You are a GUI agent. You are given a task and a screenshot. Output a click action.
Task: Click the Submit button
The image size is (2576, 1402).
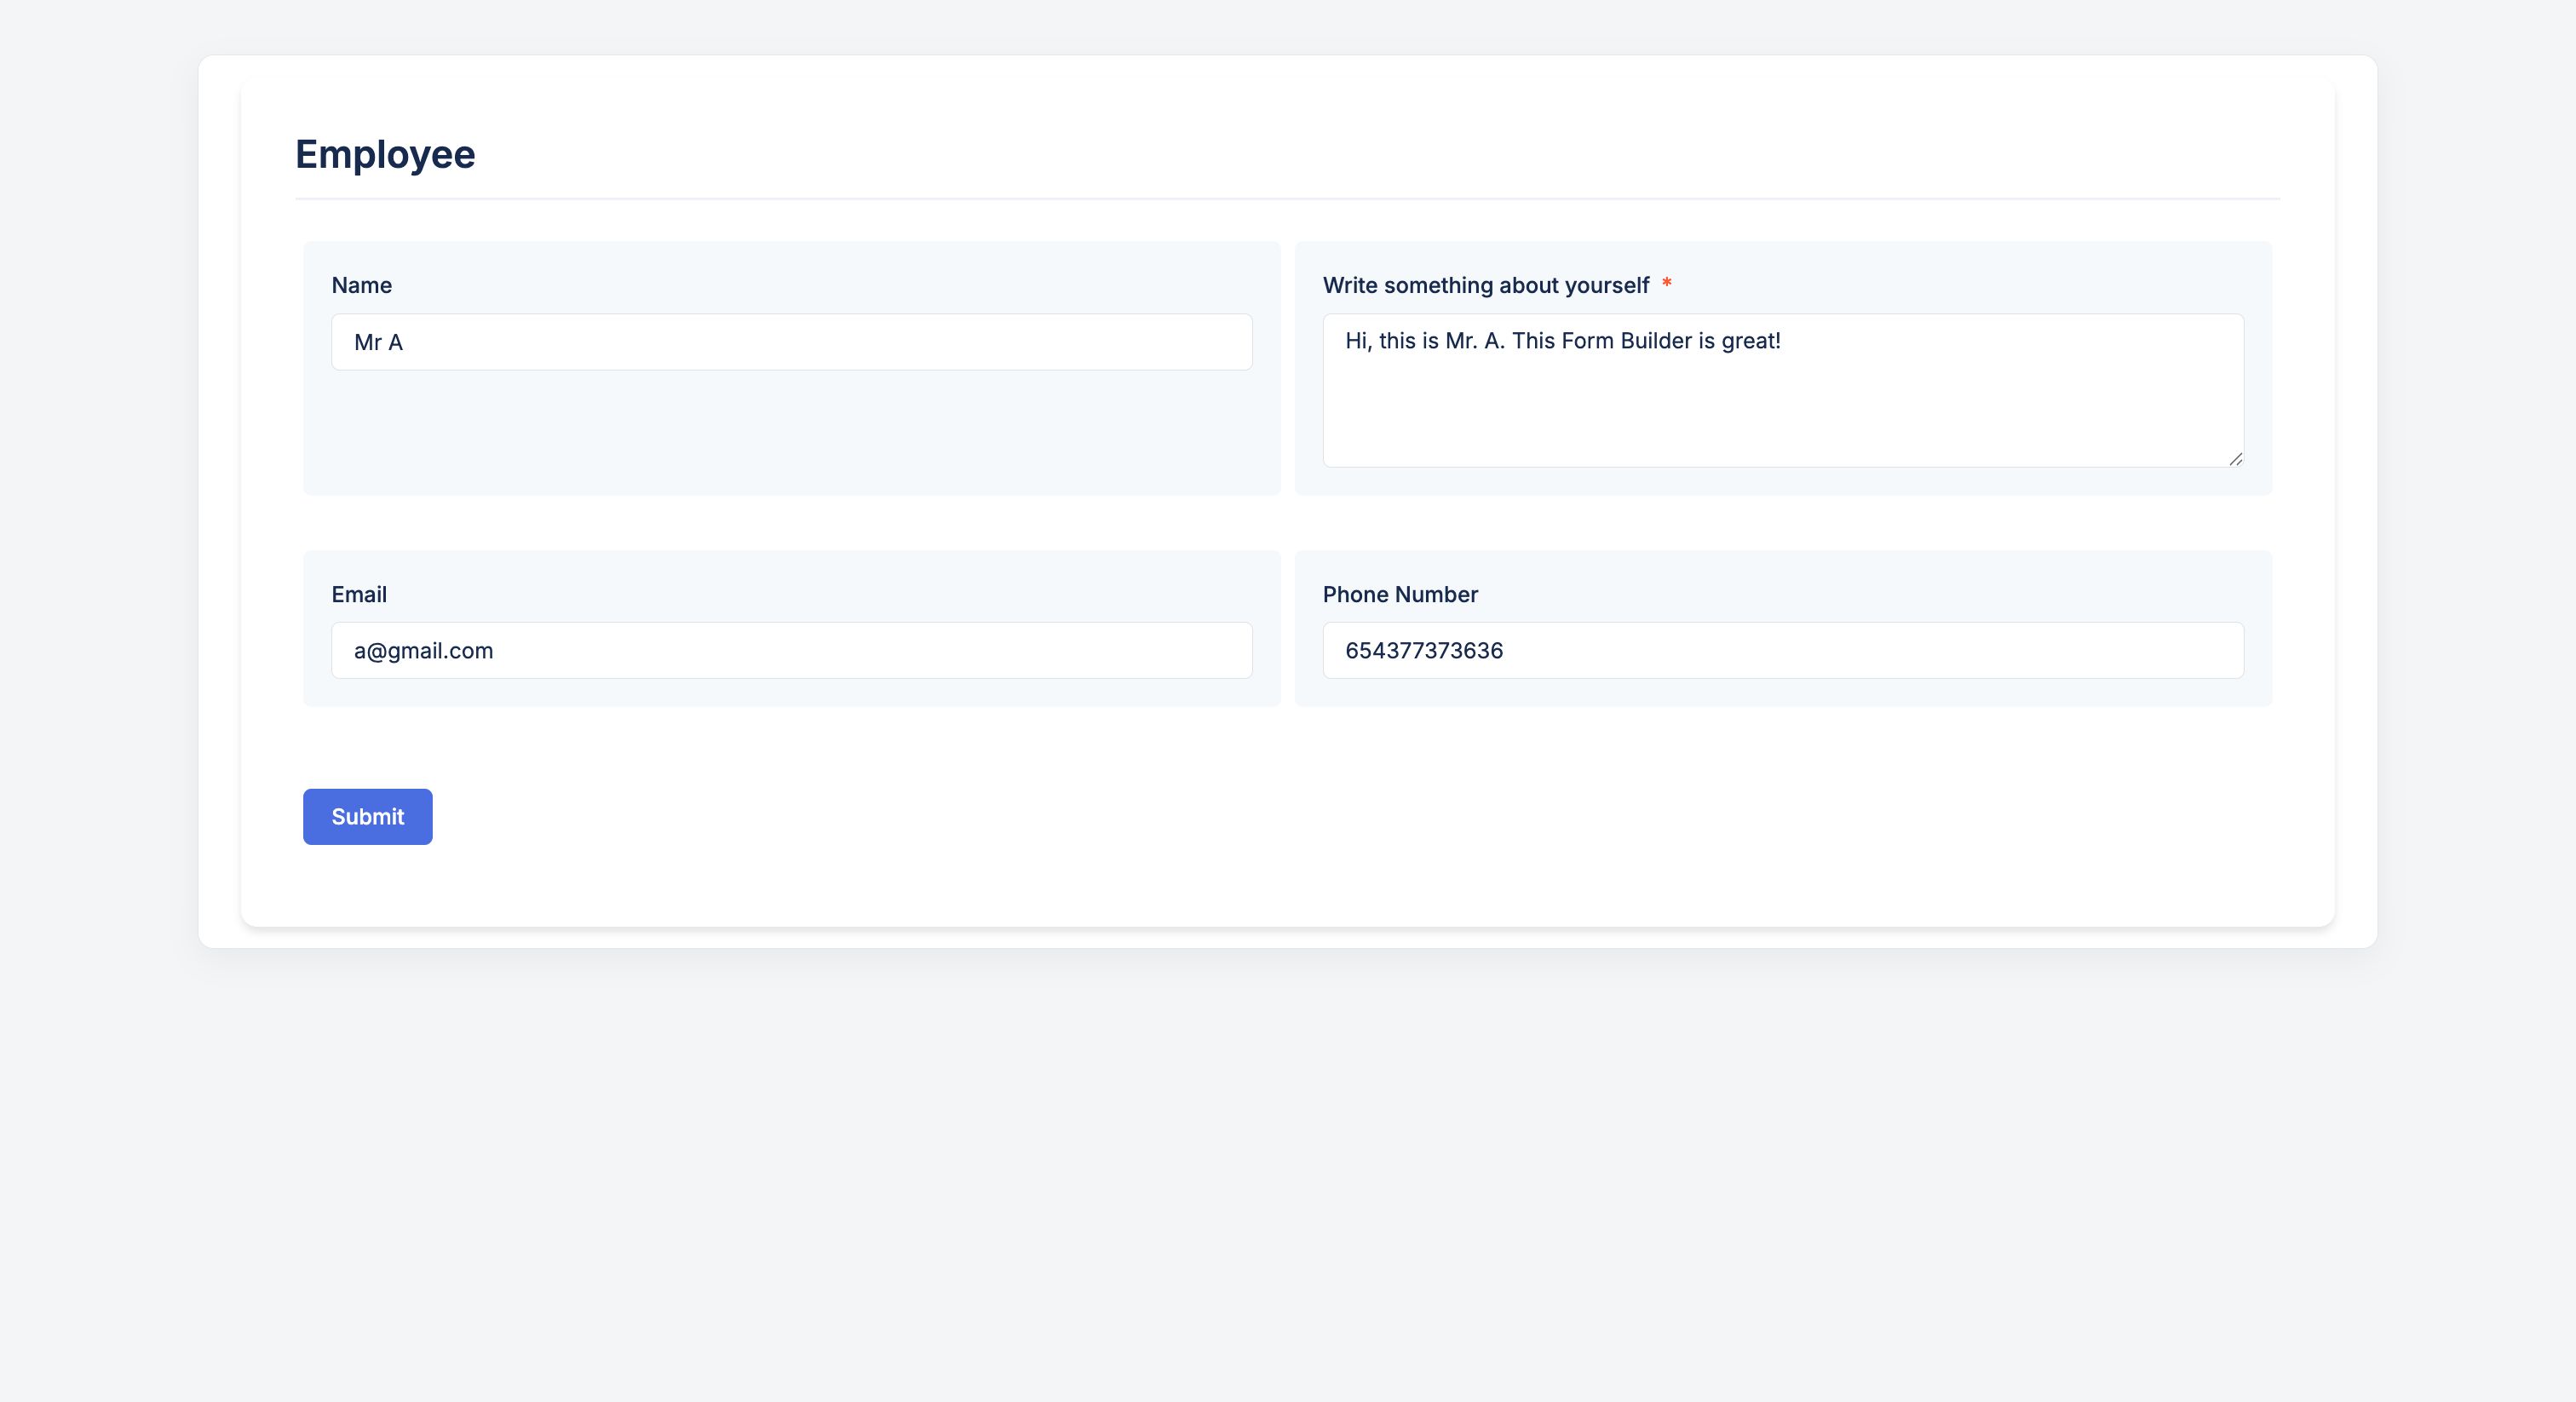(x=367, y=816)
